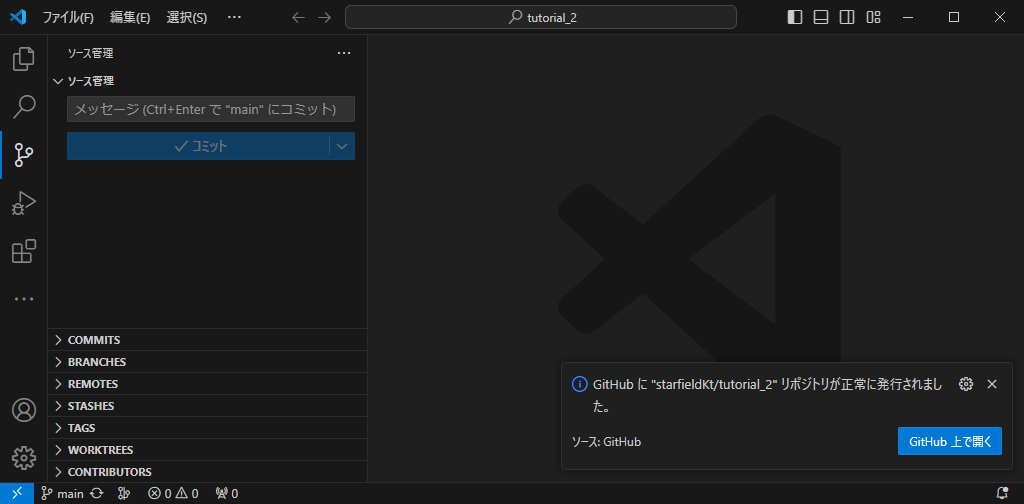Open the VS Code logo menu
Screen dimensions: 1024x504
[x=18, y=18]
